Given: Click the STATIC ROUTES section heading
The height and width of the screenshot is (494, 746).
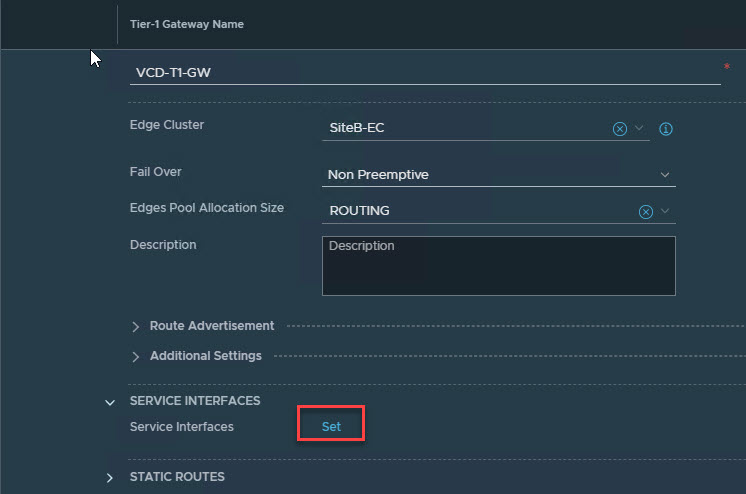Looking at the screenshot, I should pyautogui.click(x=177, y=477).
